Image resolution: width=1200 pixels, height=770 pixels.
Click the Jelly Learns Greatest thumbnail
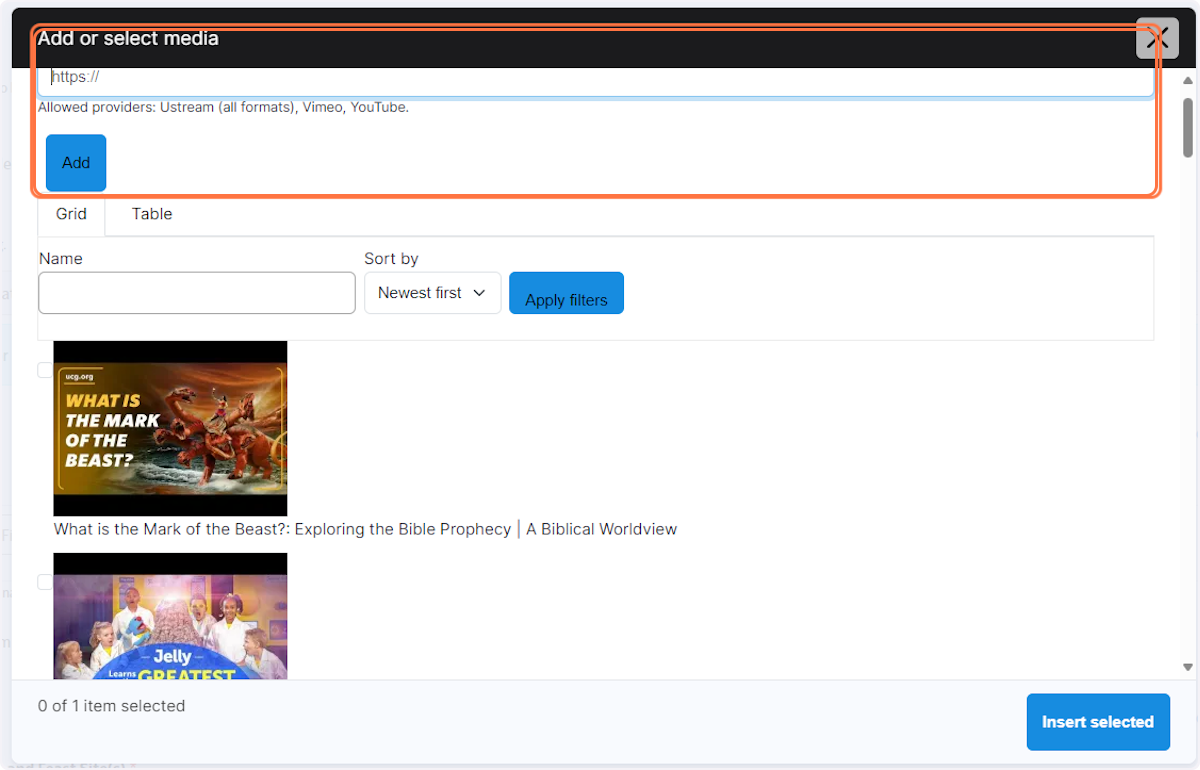(170, 620)
